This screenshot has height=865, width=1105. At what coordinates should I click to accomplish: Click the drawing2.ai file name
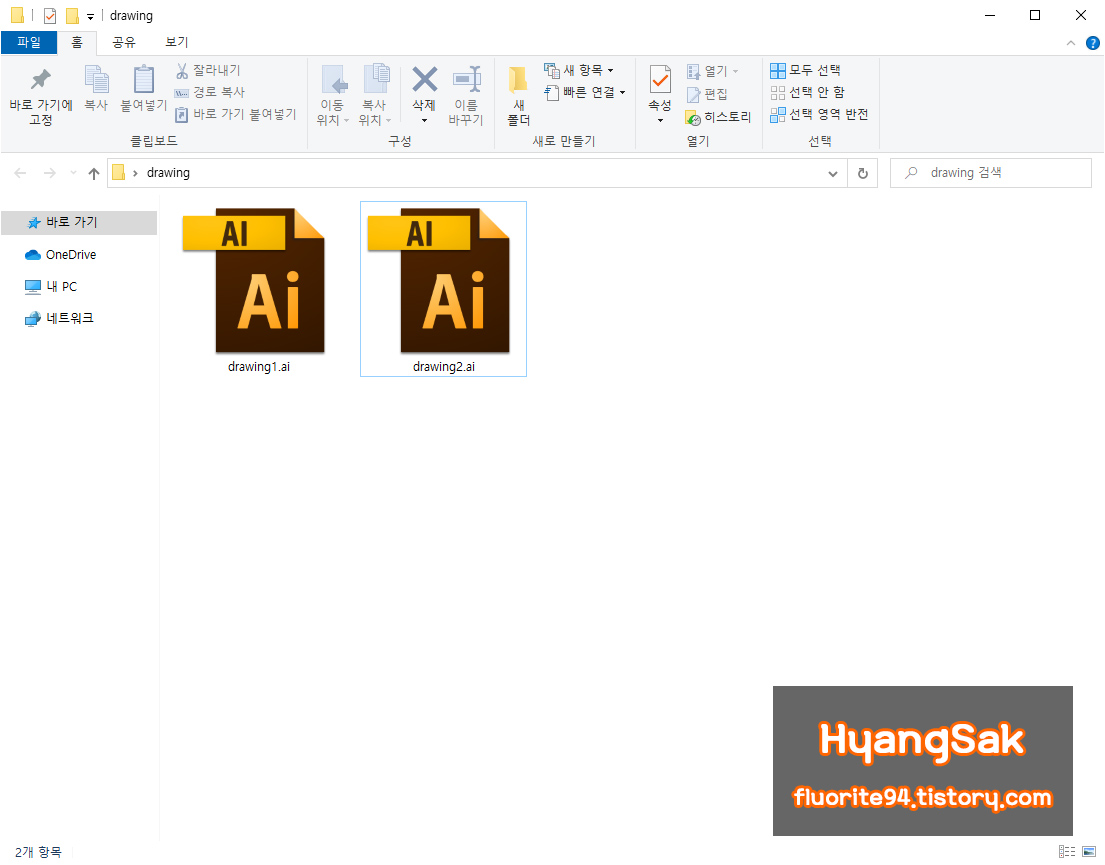coord(444,367)
